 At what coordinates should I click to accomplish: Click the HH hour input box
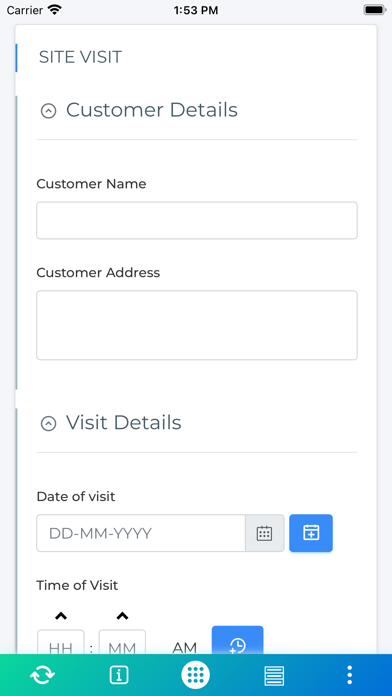point(60,642)
